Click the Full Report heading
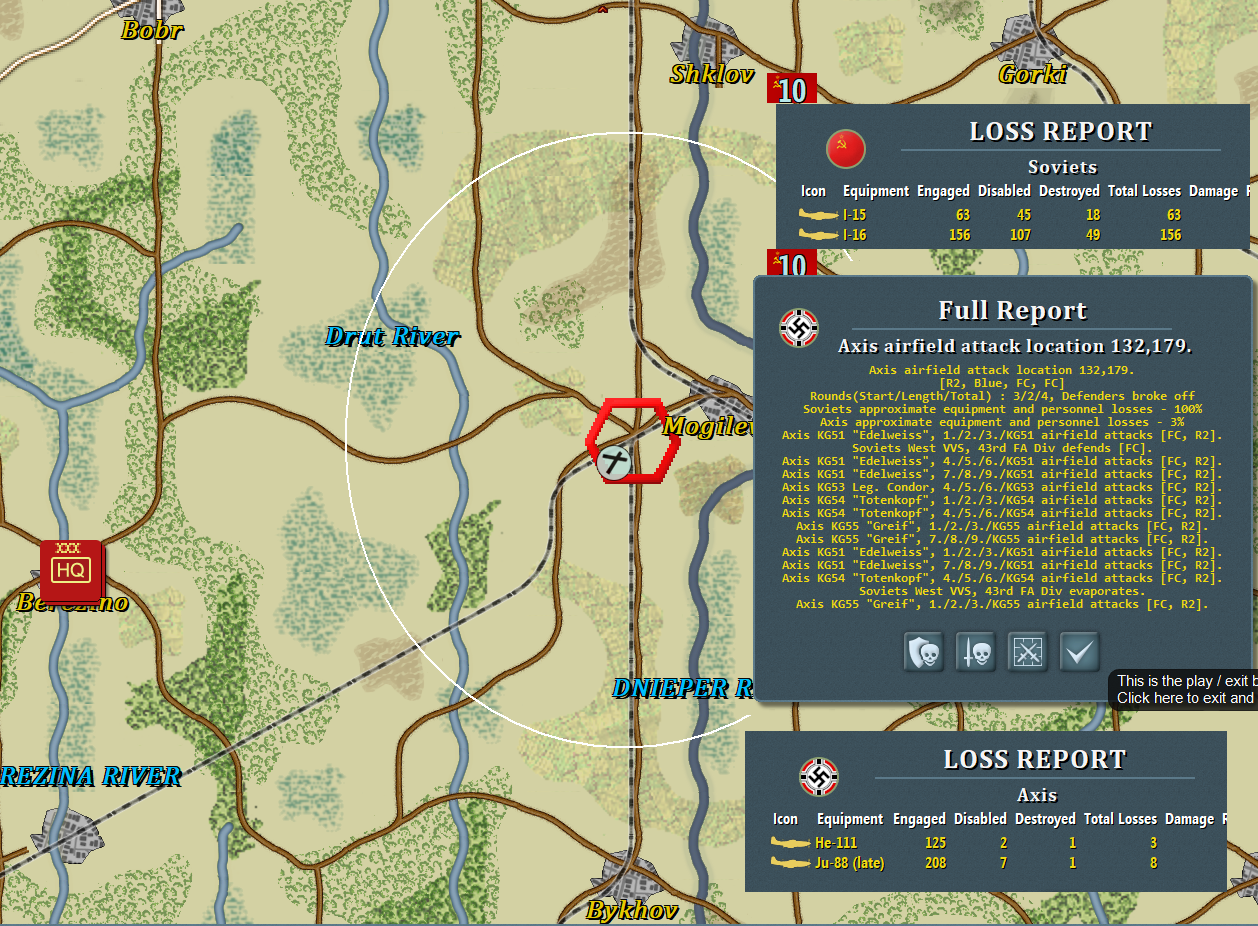 tap(1012, 311)
